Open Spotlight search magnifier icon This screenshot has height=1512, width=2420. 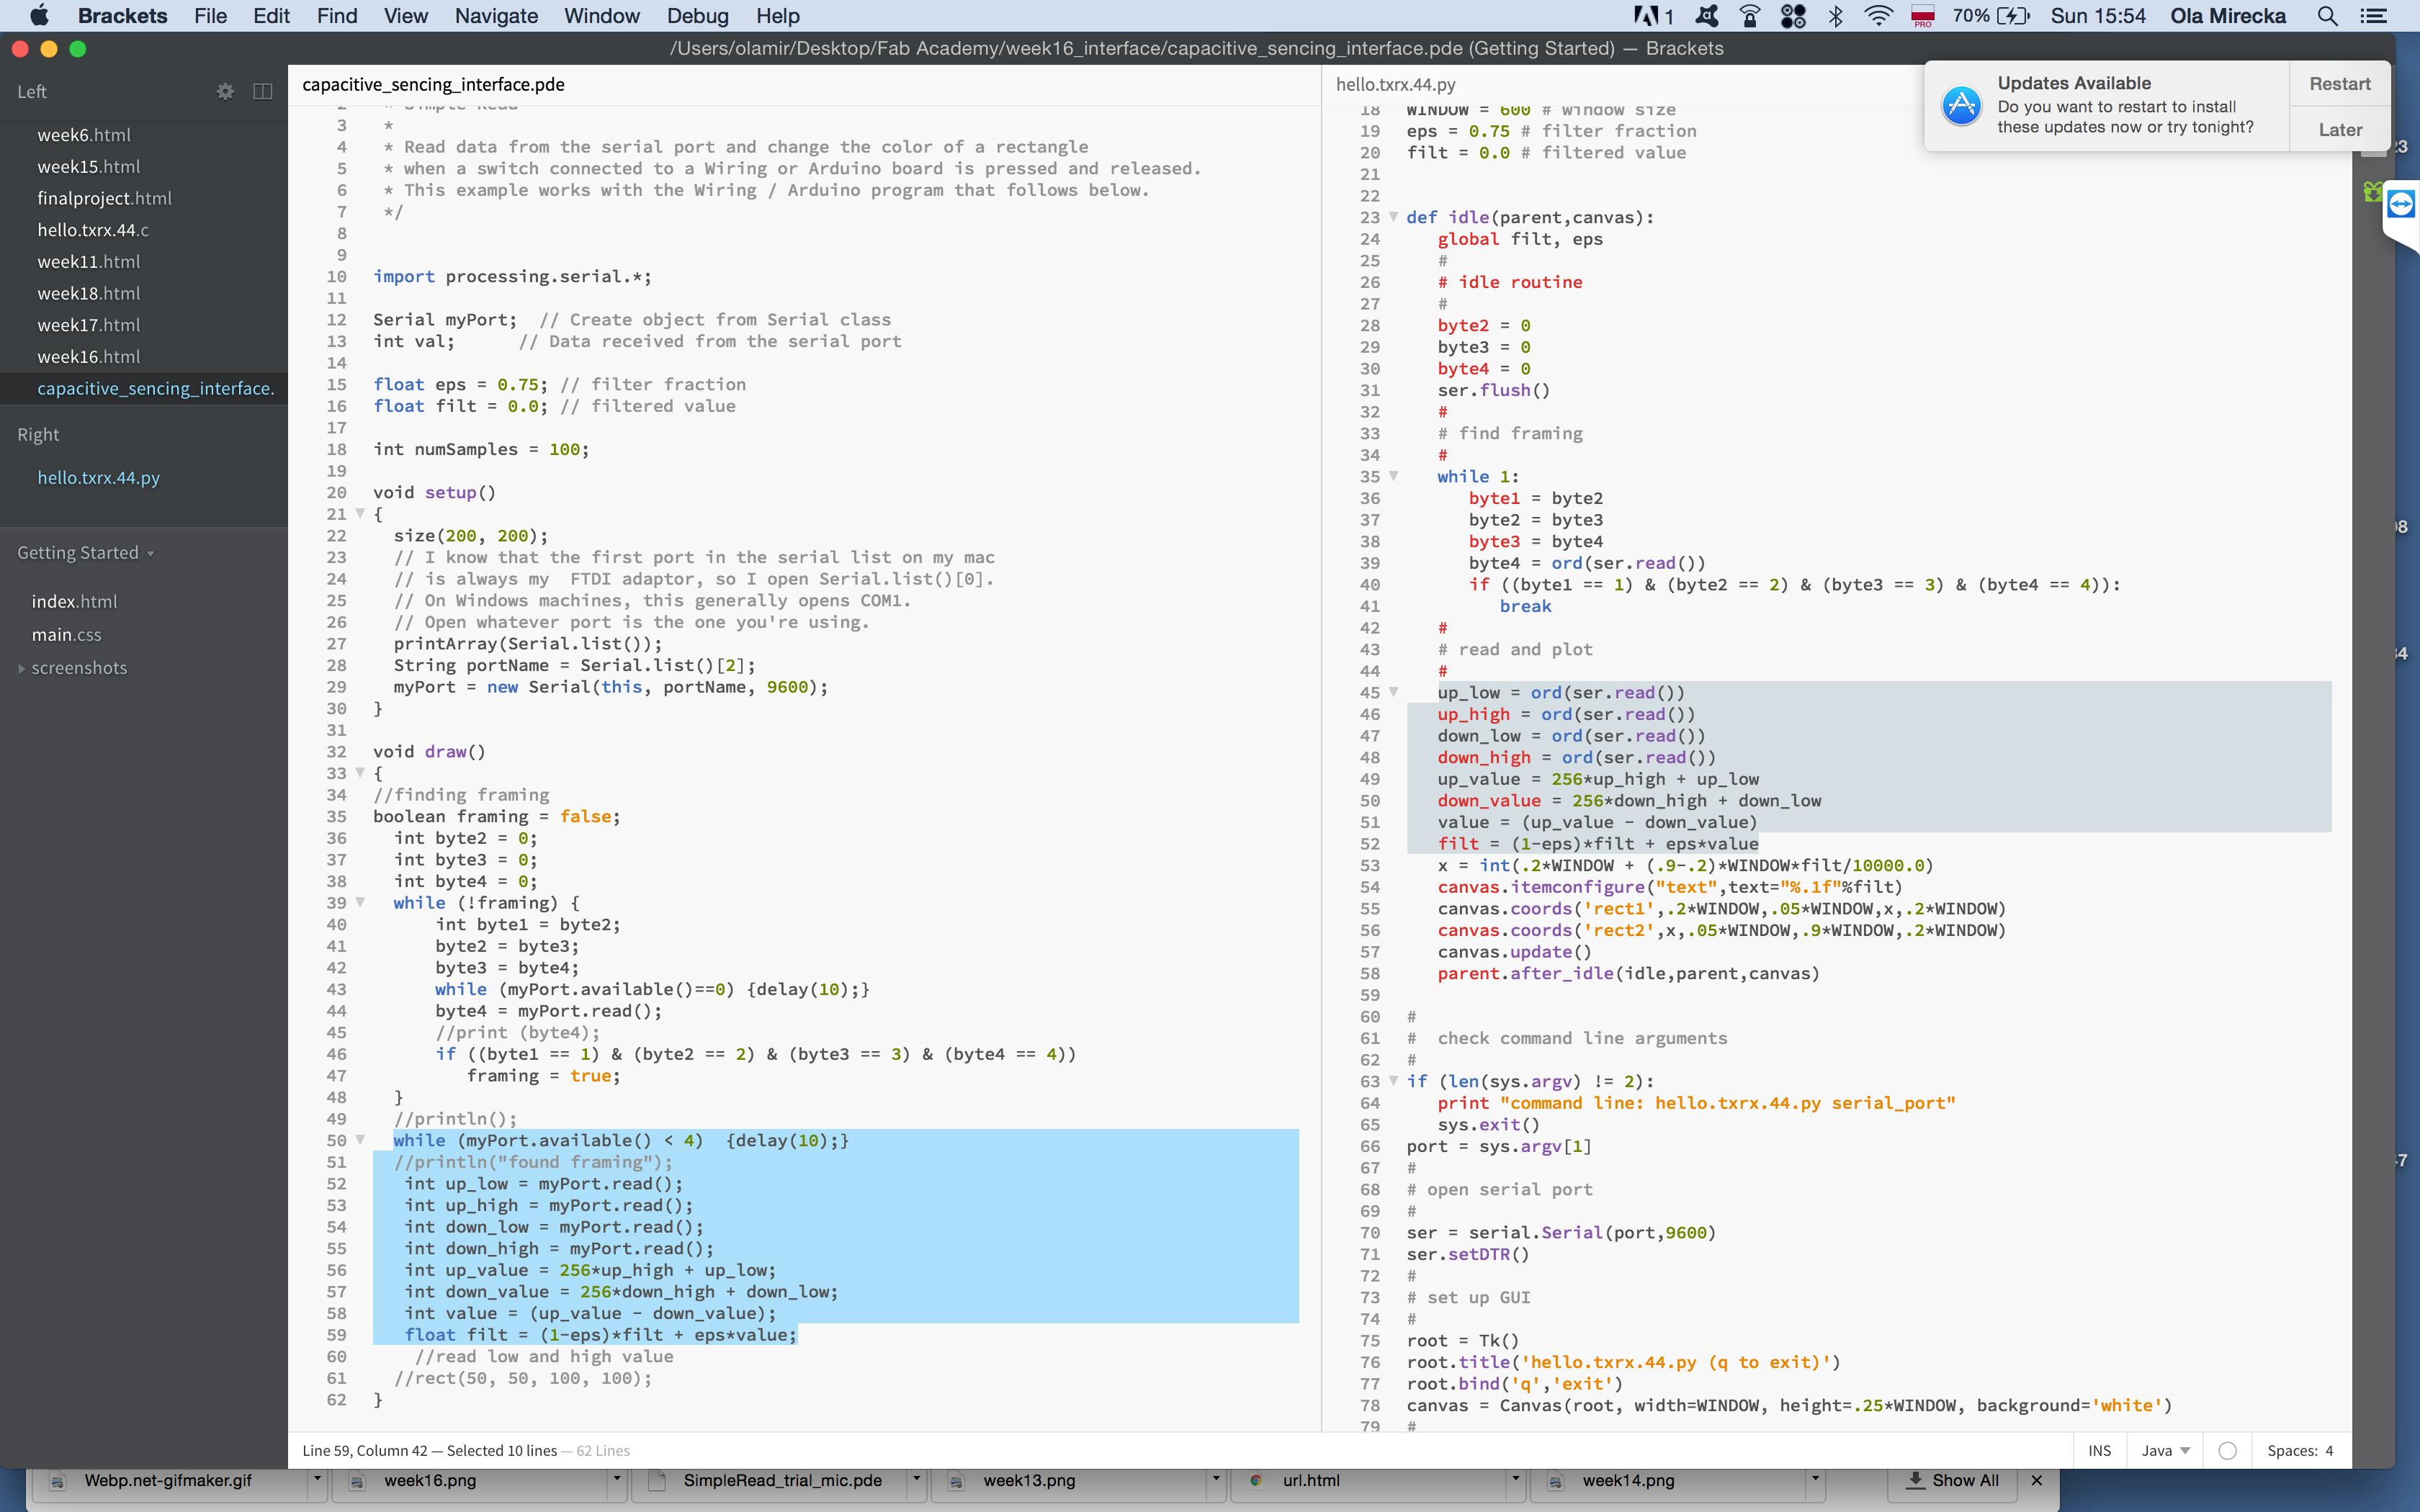pos(2326,16)
